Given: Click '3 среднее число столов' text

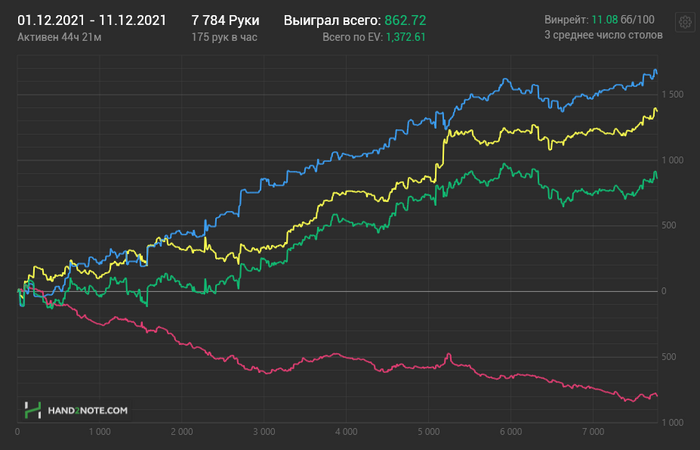Looking at the screenshot, I should tap(603, 35).
